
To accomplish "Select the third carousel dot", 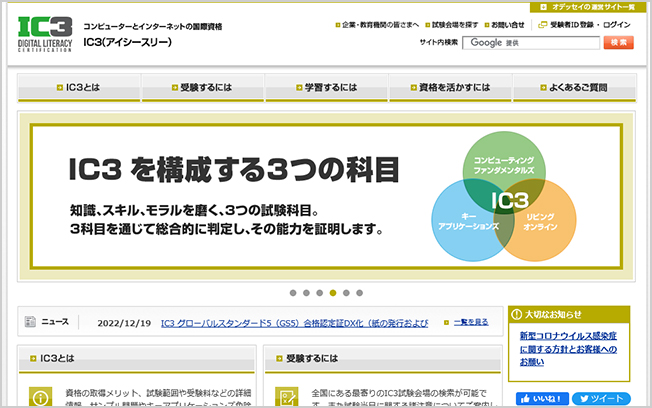I will pyautogui.click(x=319, y=293).
